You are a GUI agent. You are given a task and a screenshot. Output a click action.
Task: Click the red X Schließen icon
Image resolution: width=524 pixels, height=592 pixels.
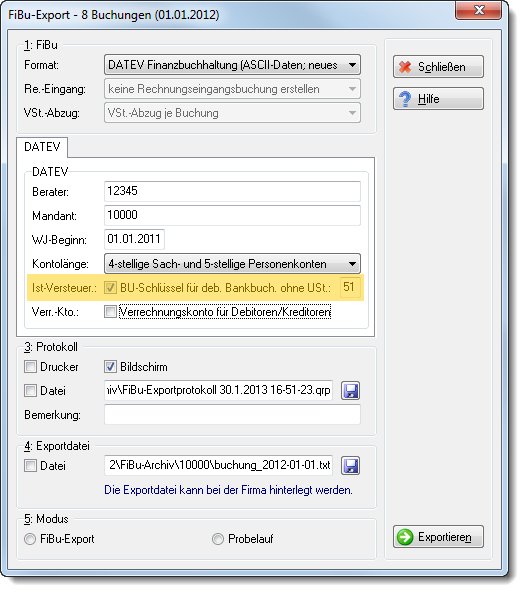[405, 67]
